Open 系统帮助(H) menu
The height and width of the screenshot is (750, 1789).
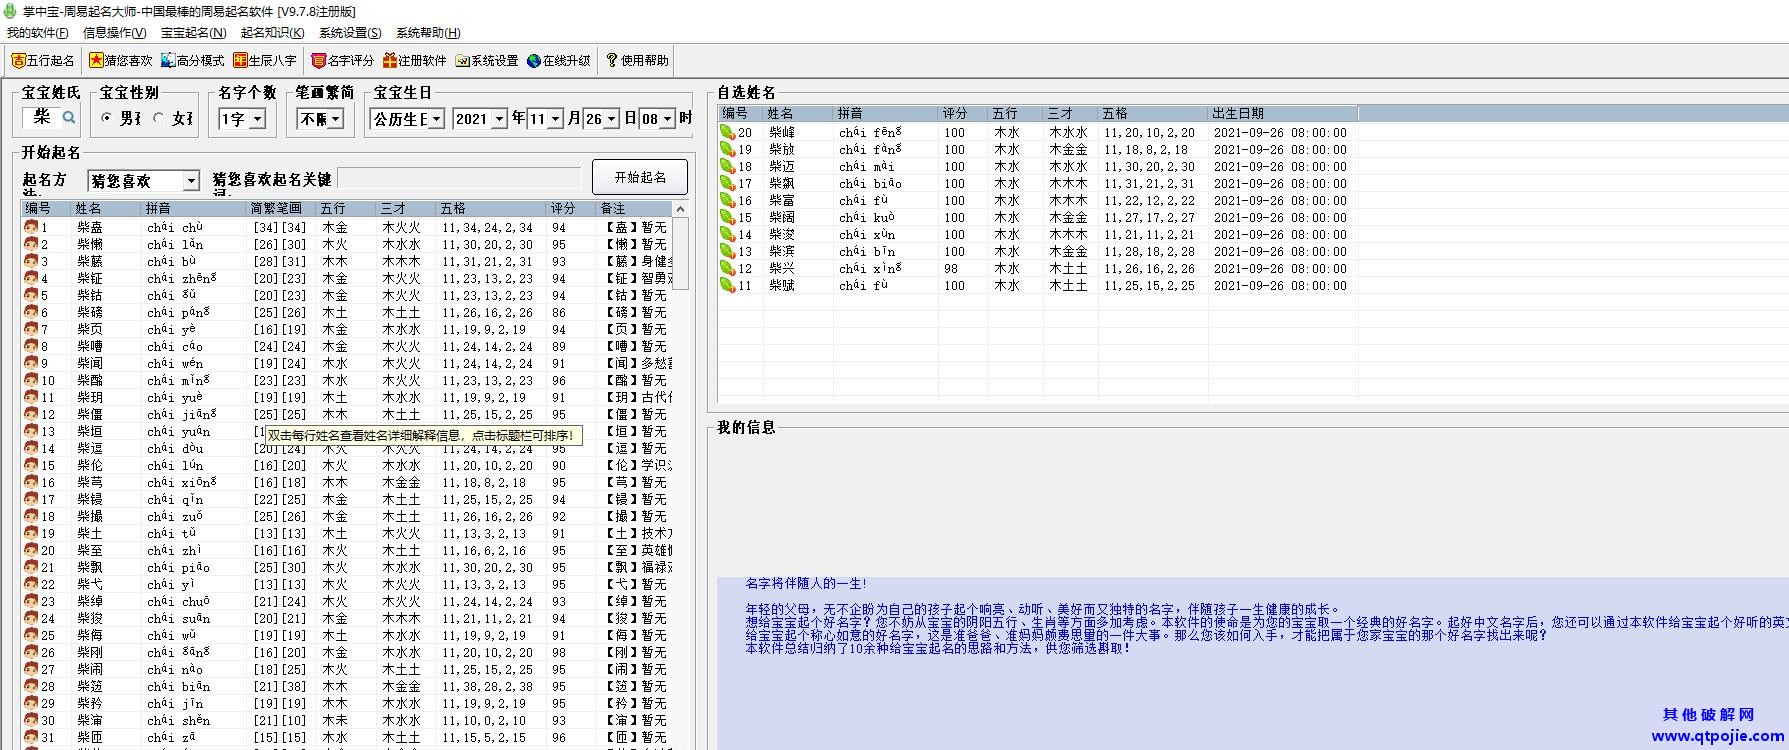(x=428, y=33)
